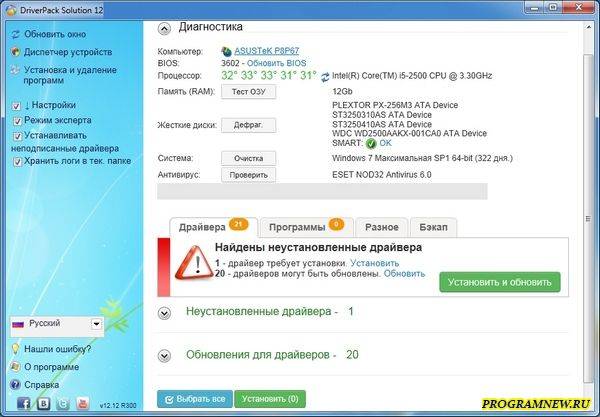Switch to the Программы tab
600x417 pixels.
(306, 227)
